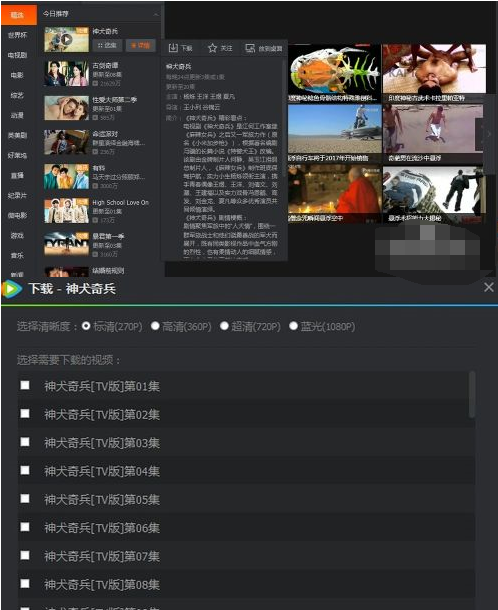498x610 pixels.
Task: Click the 神犬奇兵 details popup scrollbar
Action: pyautogui.click(x=285, y=117)
